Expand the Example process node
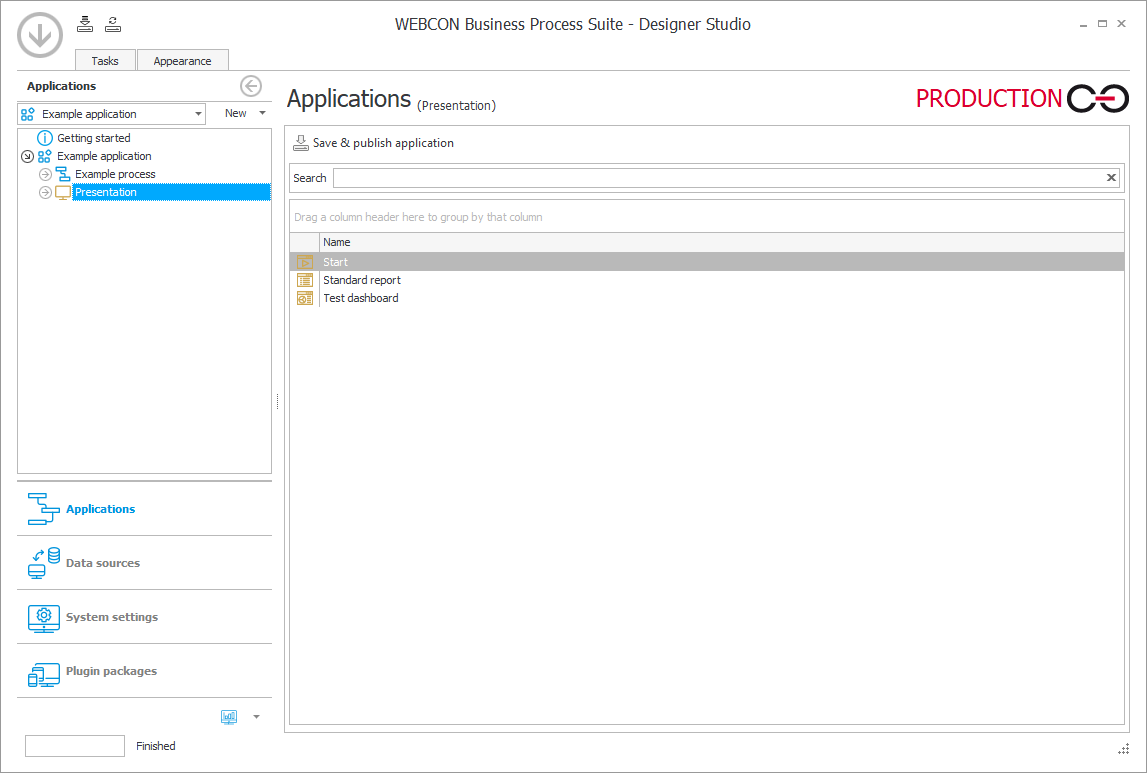1147x773 pixels. tap(45, 174)
